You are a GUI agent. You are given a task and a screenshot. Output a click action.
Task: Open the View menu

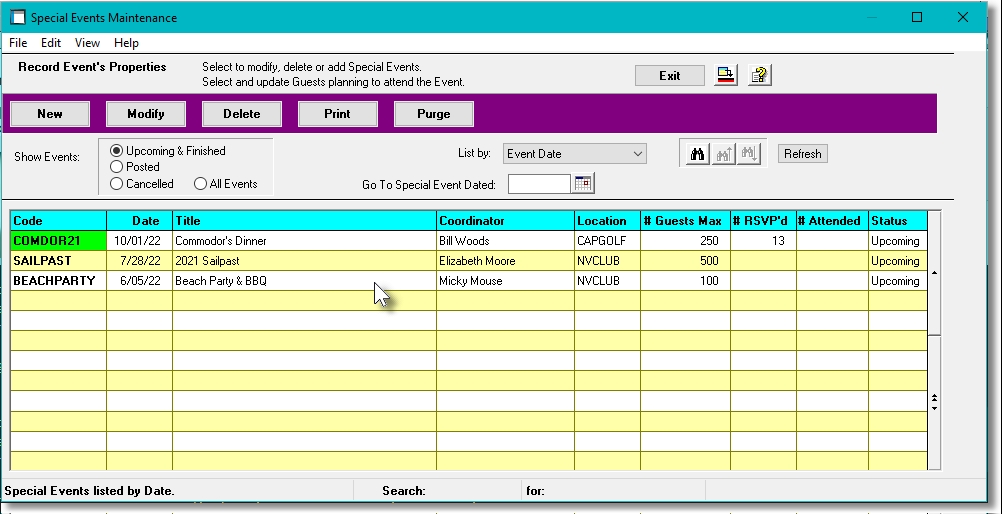coord(87,43)
